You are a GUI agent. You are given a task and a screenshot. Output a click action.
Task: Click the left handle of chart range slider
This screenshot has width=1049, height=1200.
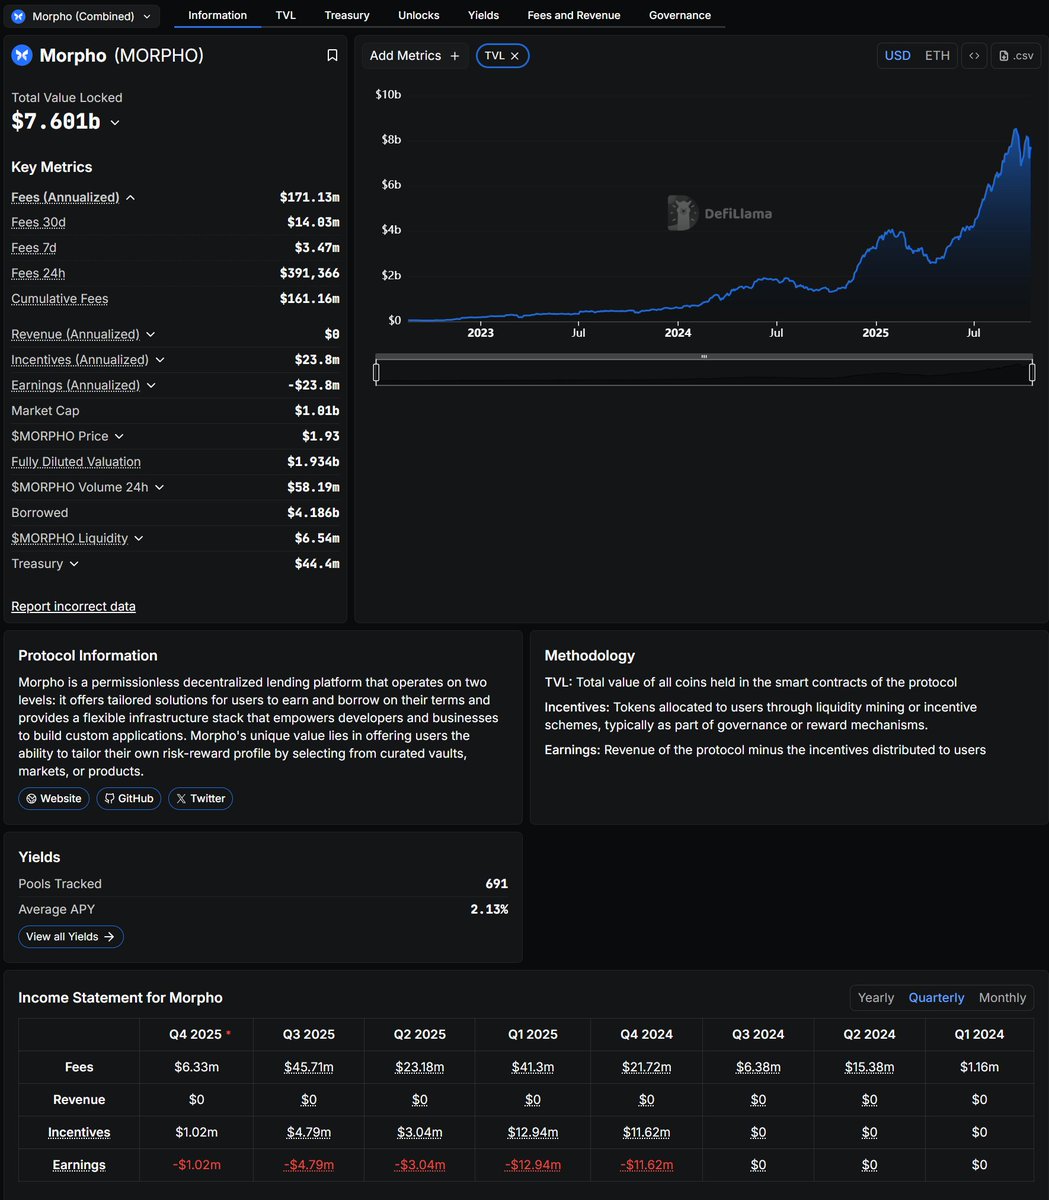click(376, 373)
